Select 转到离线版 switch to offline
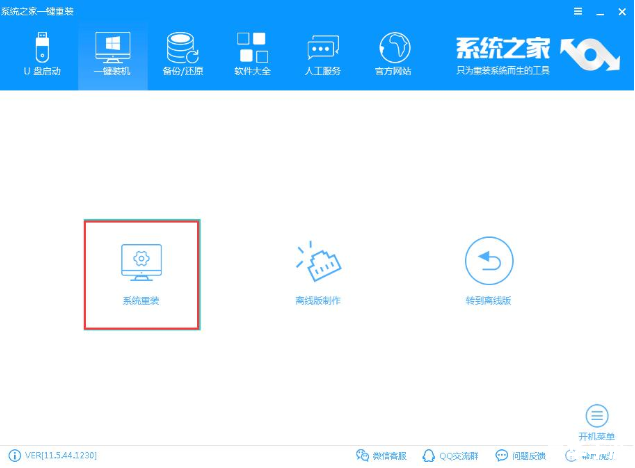Viewport: 635px width, 468px height. click(x=489, y=271)
